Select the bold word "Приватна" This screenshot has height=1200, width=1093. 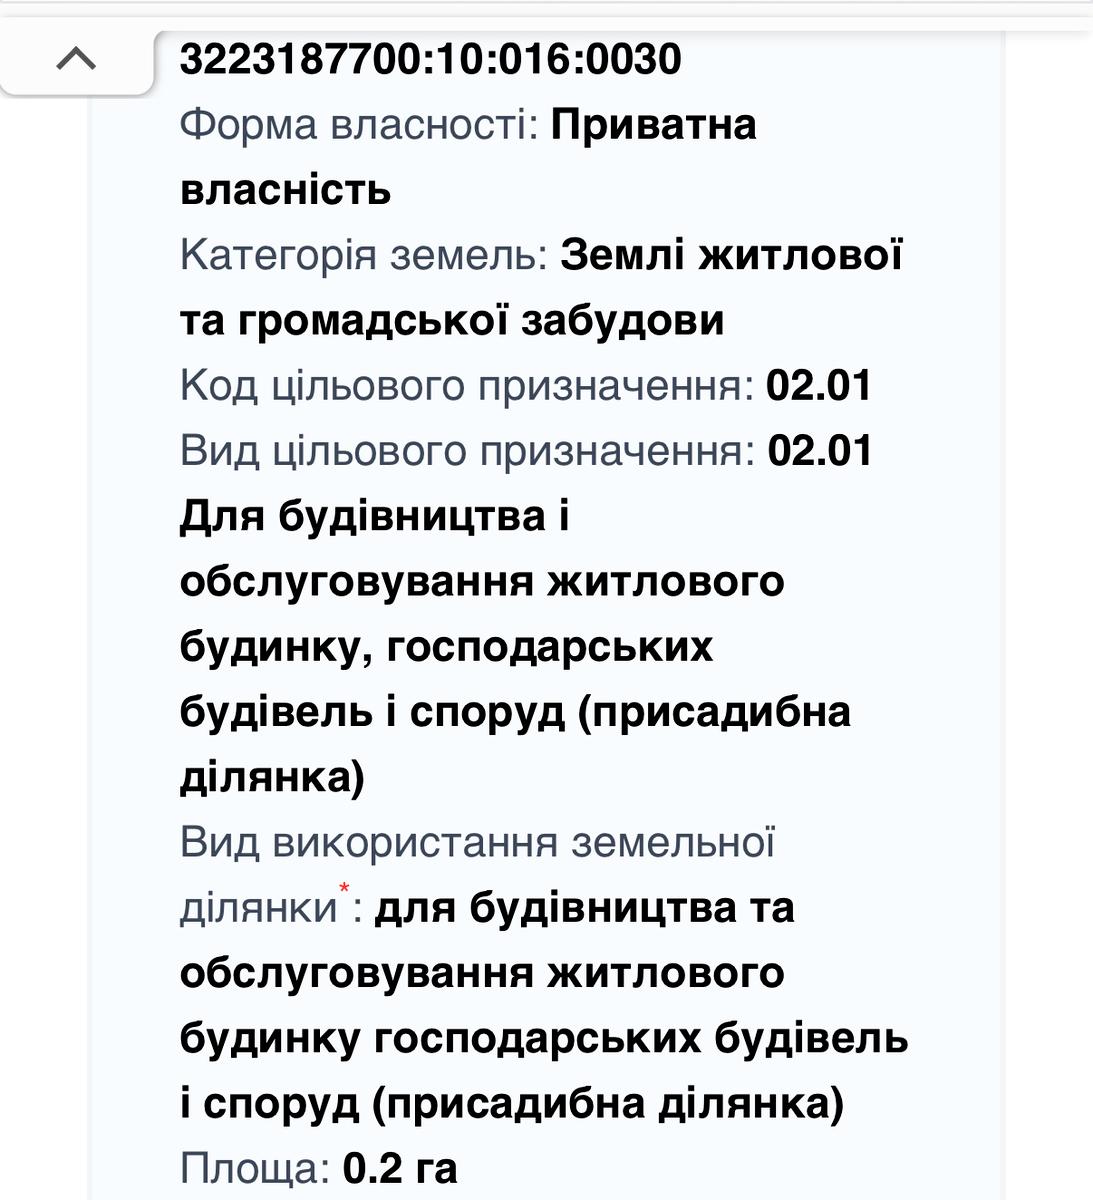tap(654, 125)
